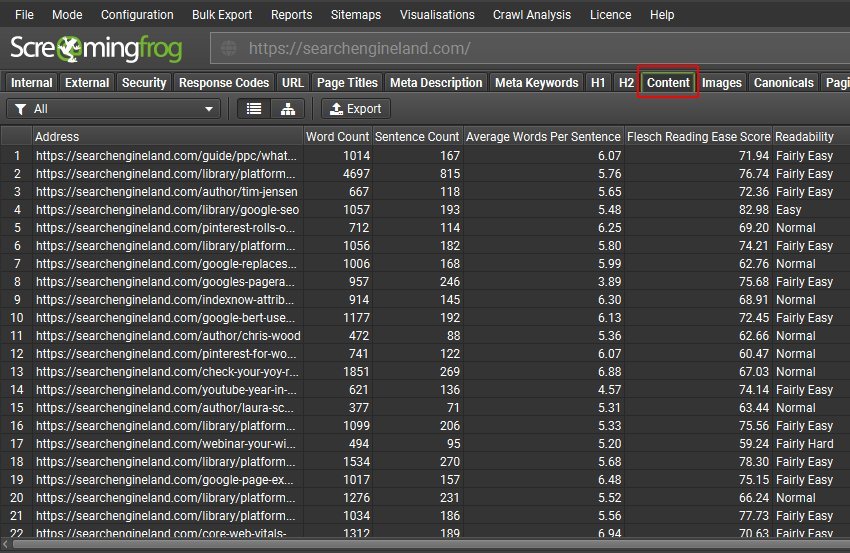The height and width of the screenshot is (553, 850).
Task: Sort by Flesch Reading Ease Score column
Action: click(x=698, y=137)
